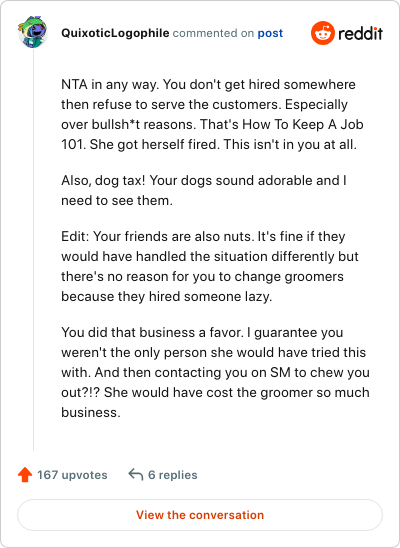Viewport: 400px width, 548px height.
Task: Click the "commented on" label
Action: (213, 33)
